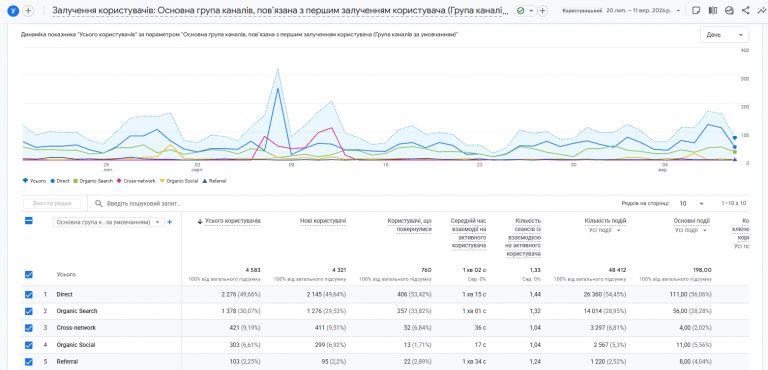
Task: Toggle the select-all rows checkbox in the table header
Action: click(x=28, y=221)
